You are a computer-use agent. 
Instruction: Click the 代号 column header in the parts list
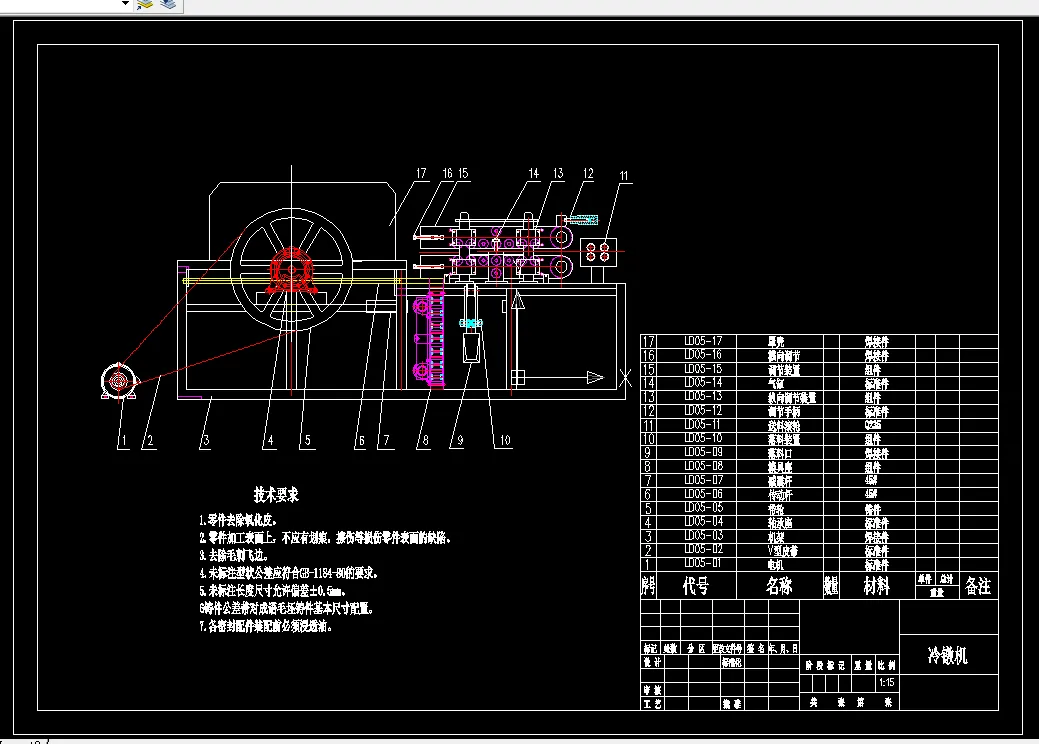click(696, 586)
